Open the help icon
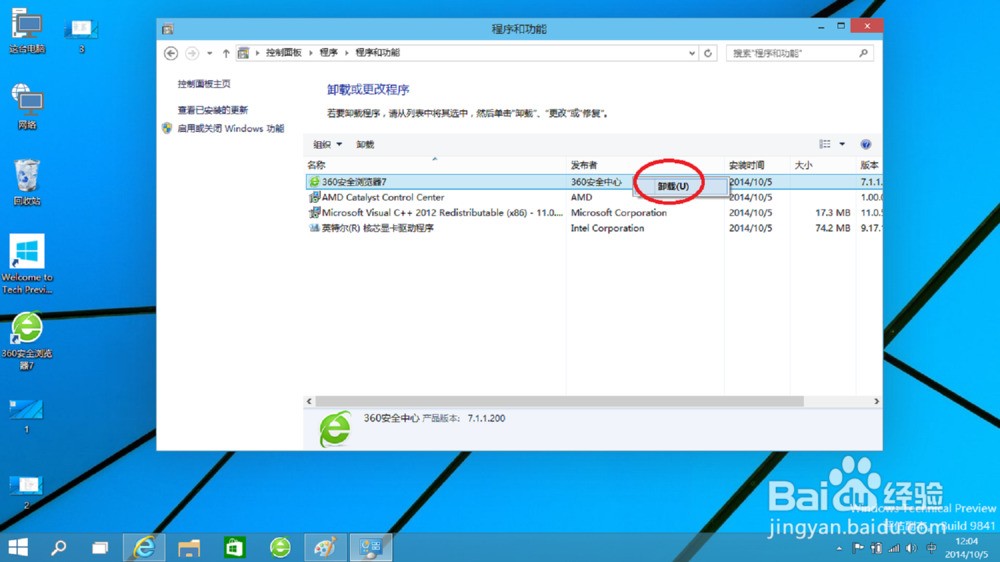This screenshot has width=1000, height=562. coord(865,144)
